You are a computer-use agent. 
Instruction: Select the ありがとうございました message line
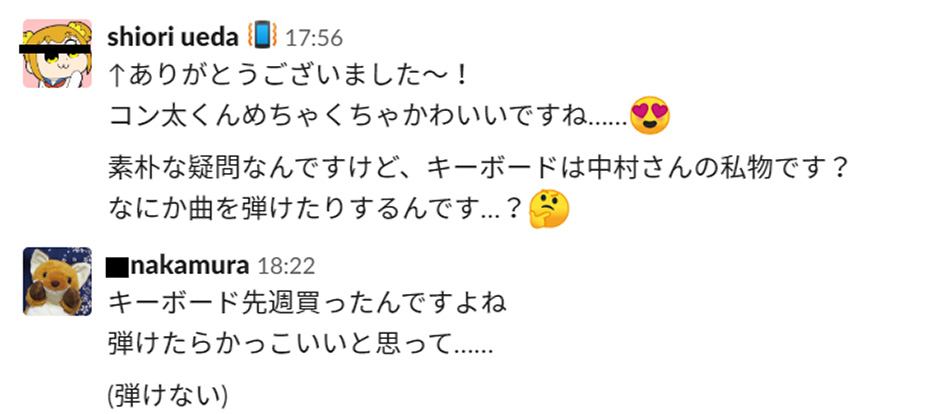tap(289, 77)
